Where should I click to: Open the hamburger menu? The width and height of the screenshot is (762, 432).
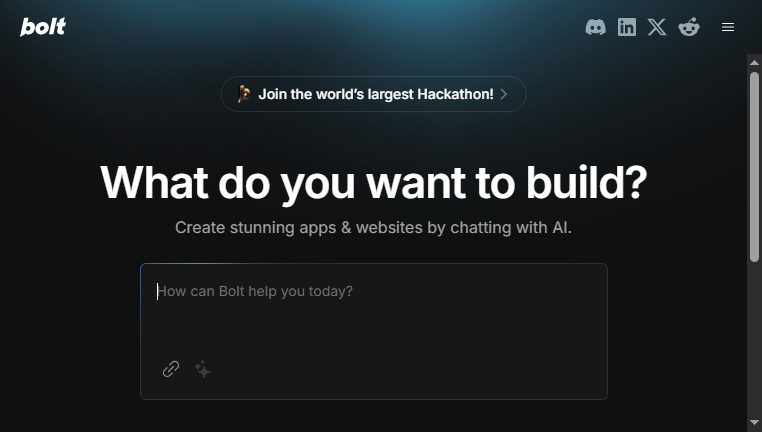click(727, 27)
